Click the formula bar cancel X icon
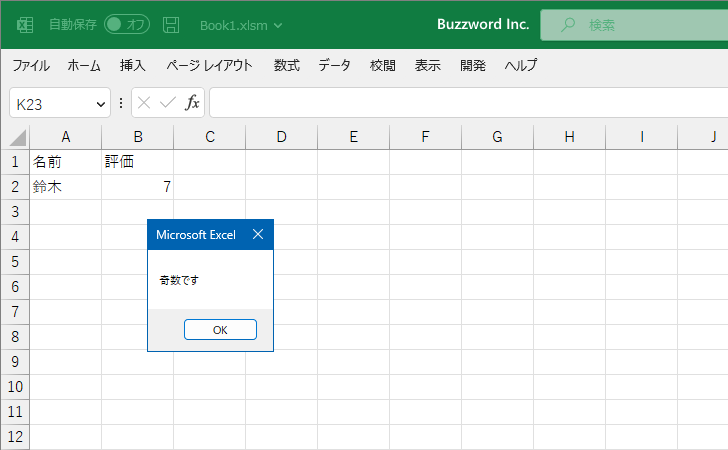 pyautogui.click(x=144, y=103)
